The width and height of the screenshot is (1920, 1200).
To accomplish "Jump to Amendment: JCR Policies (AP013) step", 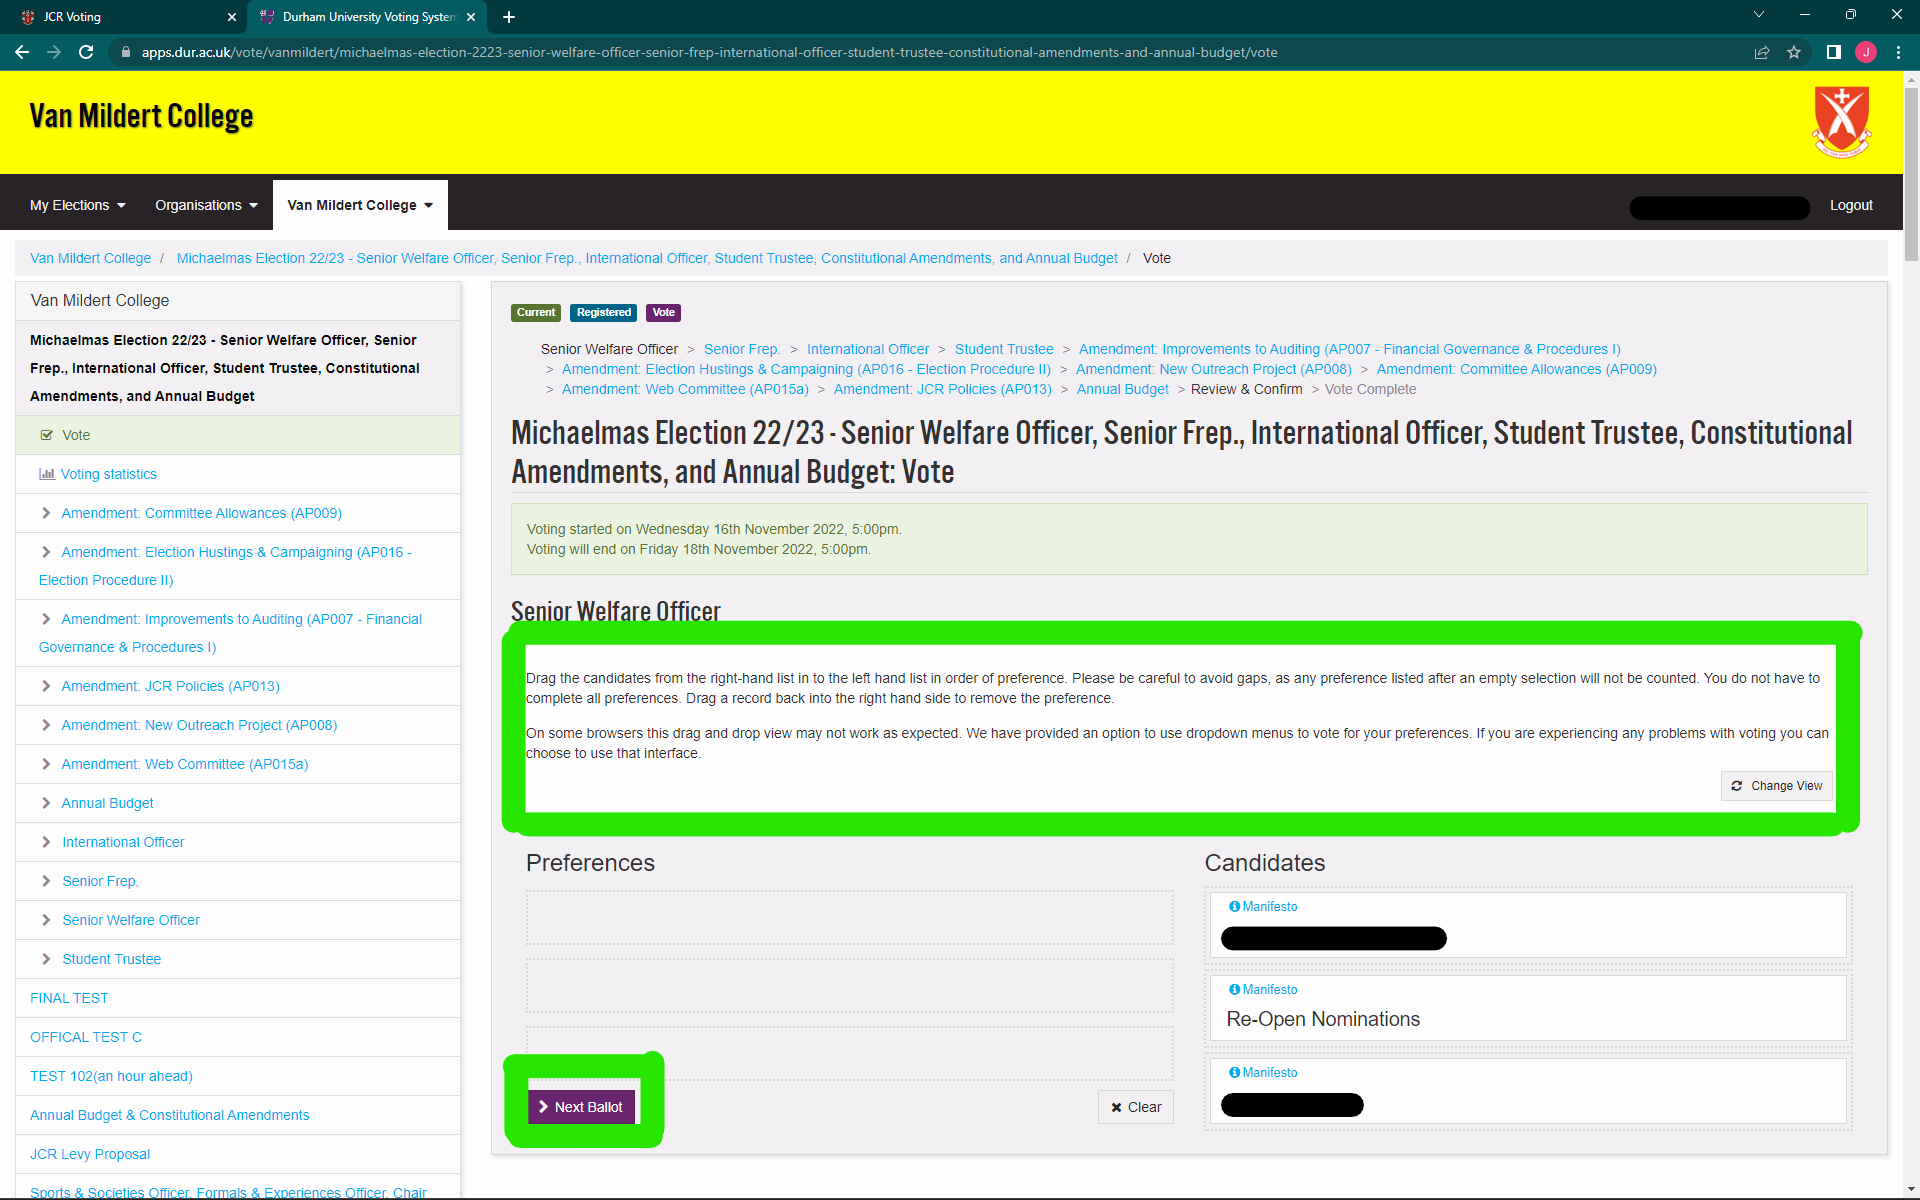I will (943, 389).
